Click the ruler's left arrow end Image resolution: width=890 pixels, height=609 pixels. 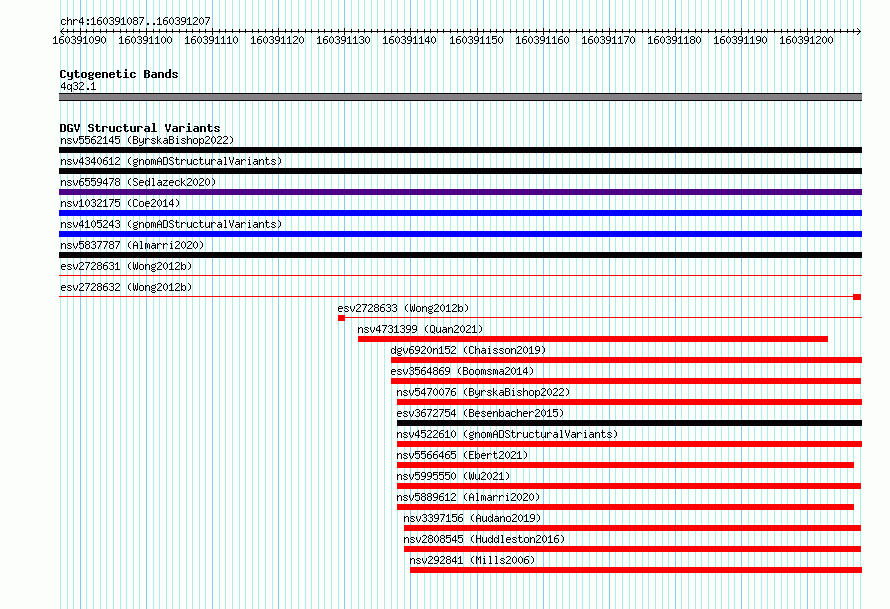point(62,31)
